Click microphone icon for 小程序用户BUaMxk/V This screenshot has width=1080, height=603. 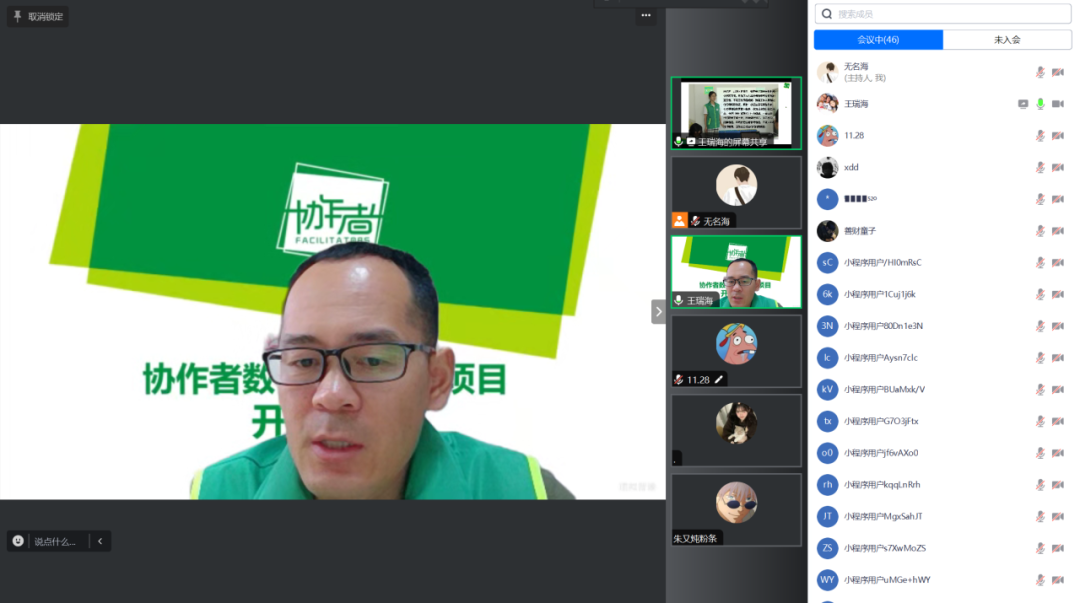click(x=1040, y=389)
